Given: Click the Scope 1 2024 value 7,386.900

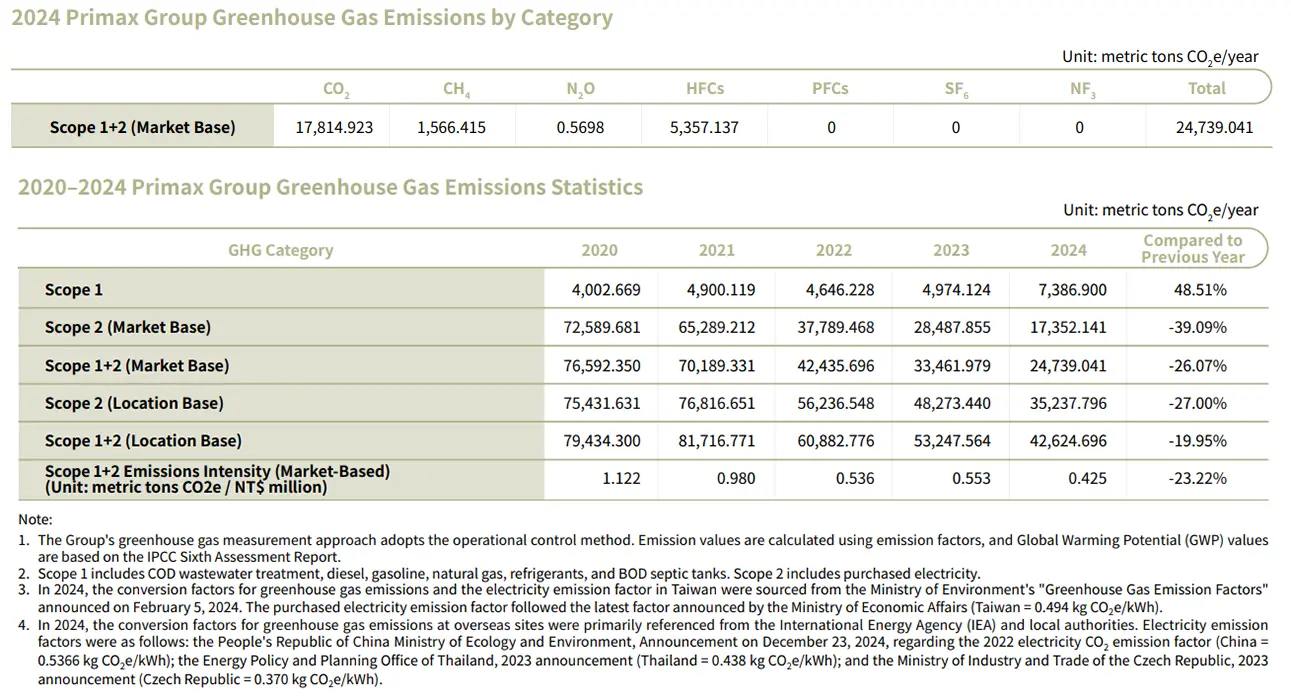Looking at the screenshot, I should point(1068,290).
